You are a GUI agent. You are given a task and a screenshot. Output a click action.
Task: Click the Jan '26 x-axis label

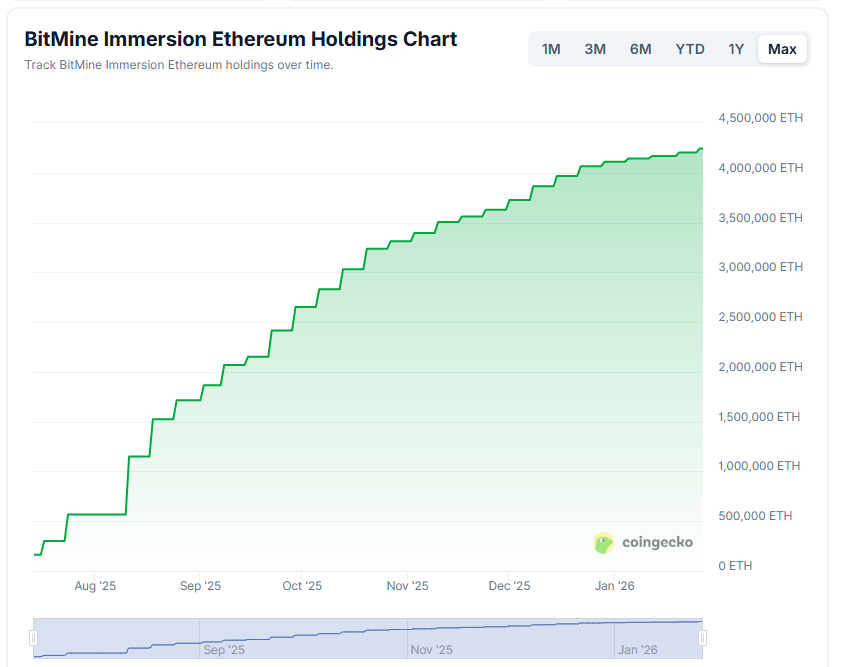[614, 586]
